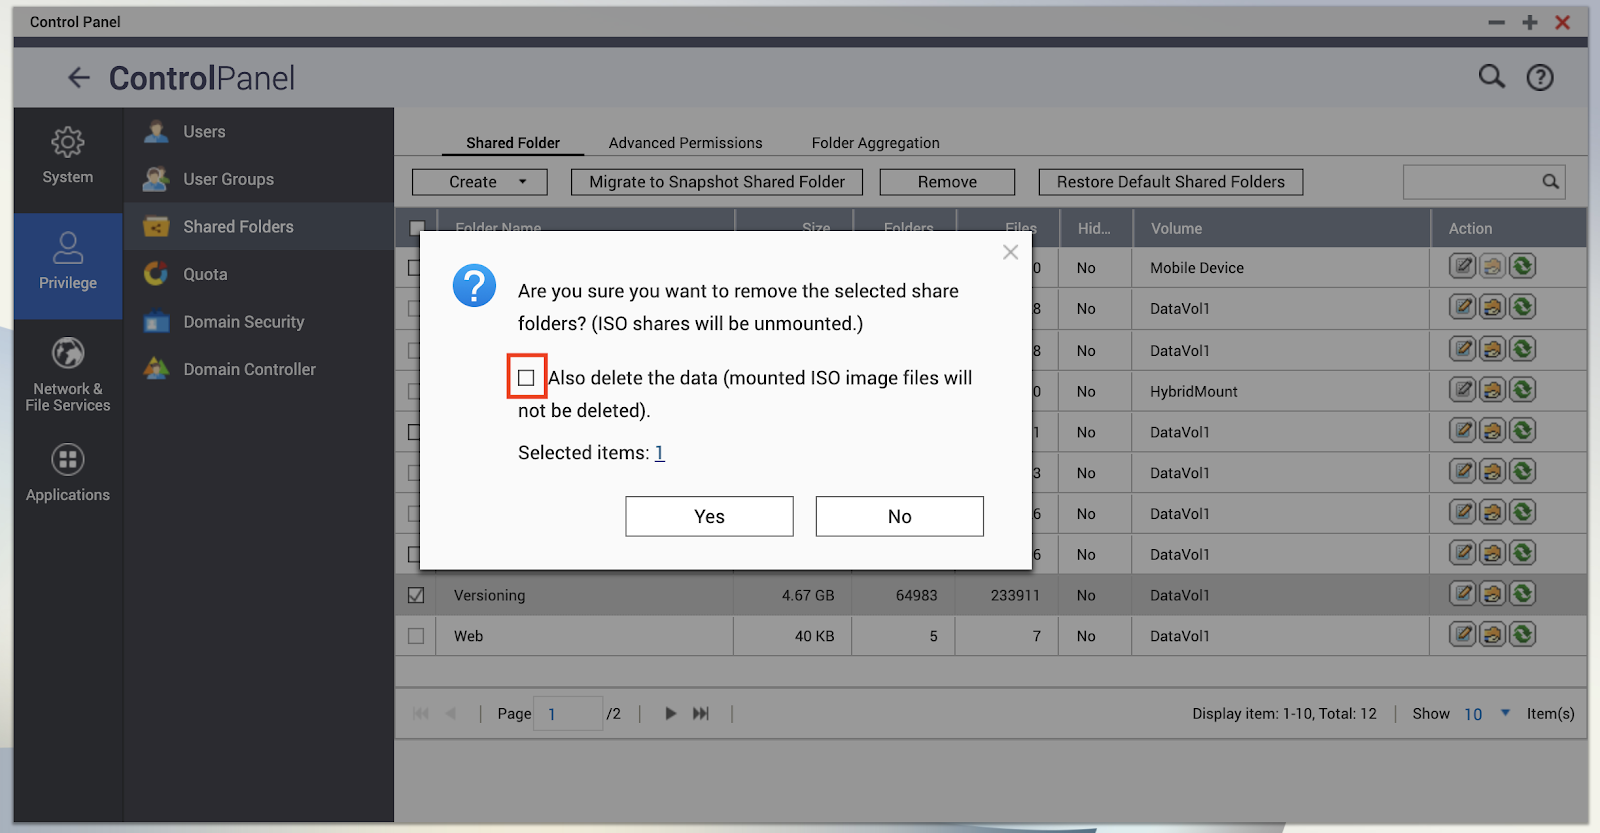The image size is (1600, 833).
Task: Enable 'Also delete the data' checkbox
Action: [x=526, y=377]
